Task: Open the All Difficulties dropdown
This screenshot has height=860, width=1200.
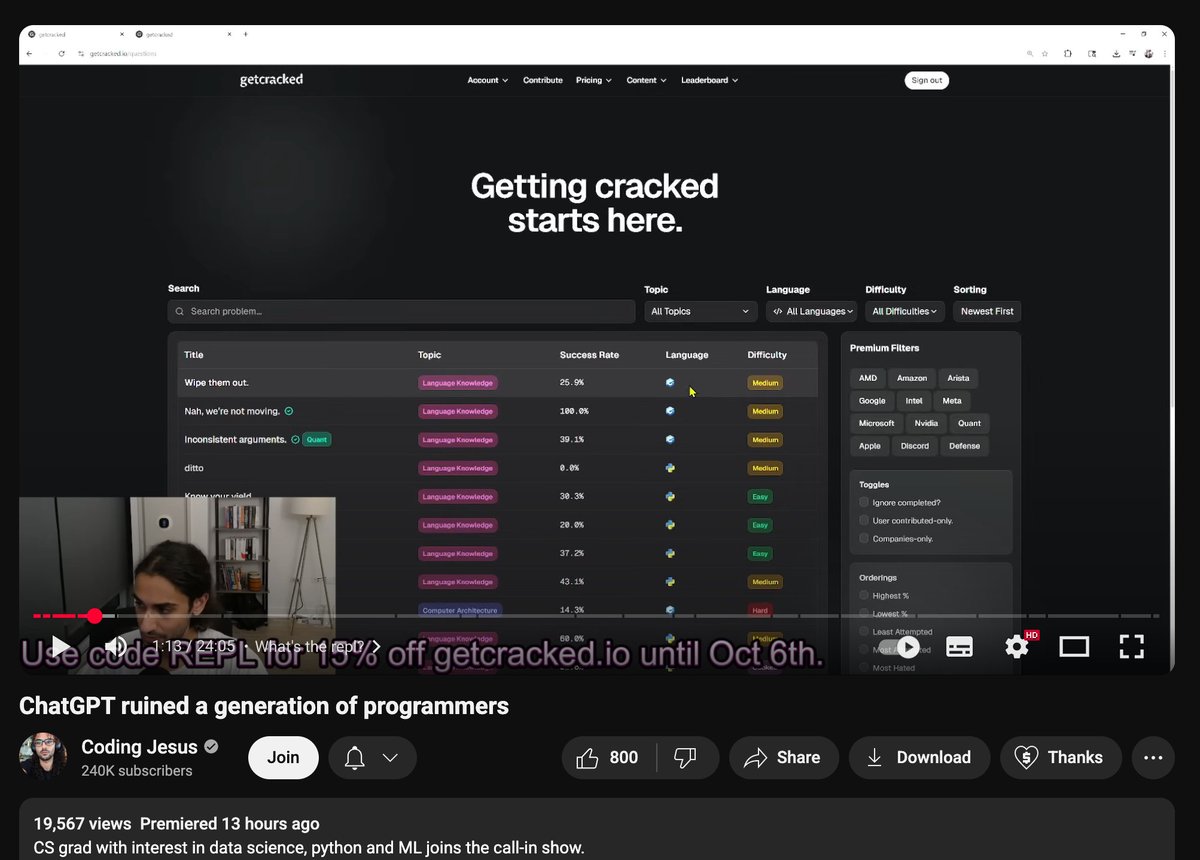Action: pos(904,311)
